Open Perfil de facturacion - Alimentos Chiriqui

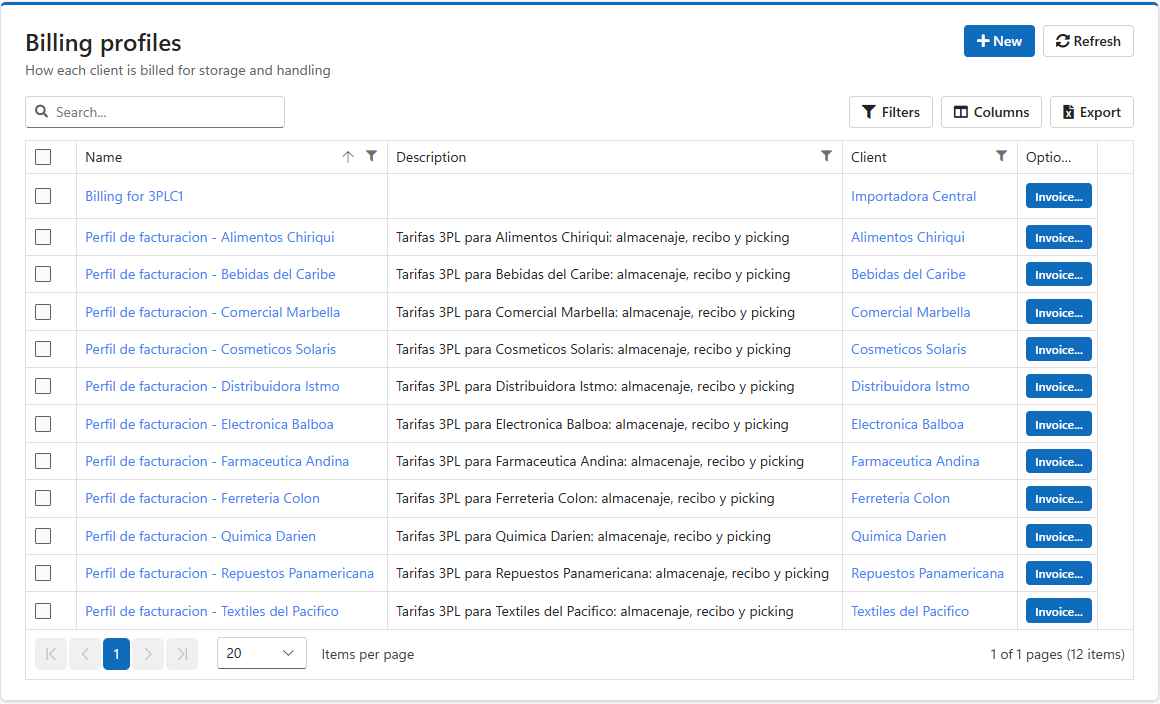click(x=209, y=237)
